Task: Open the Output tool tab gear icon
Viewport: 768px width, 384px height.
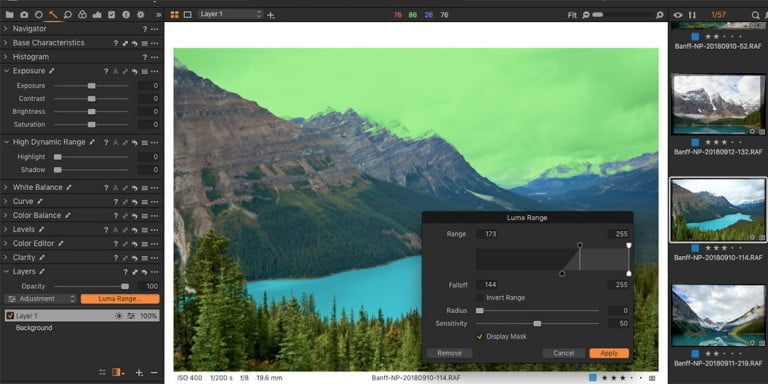Action: (141, 15)
